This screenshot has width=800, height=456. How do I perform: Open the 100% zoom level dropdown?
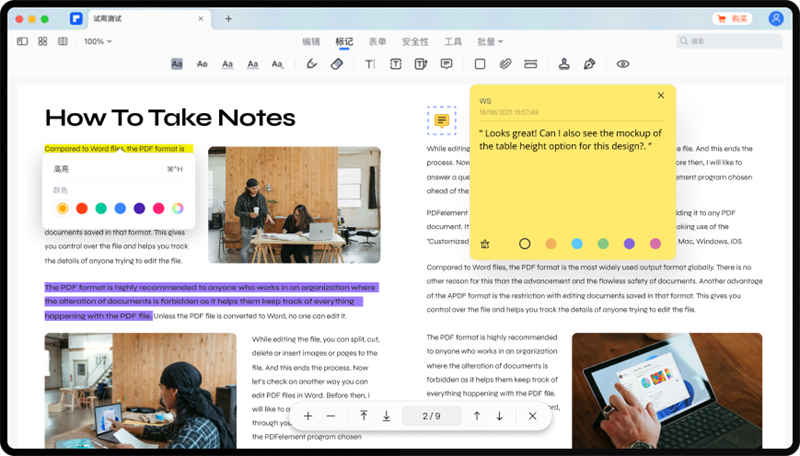tap(98, 41)
